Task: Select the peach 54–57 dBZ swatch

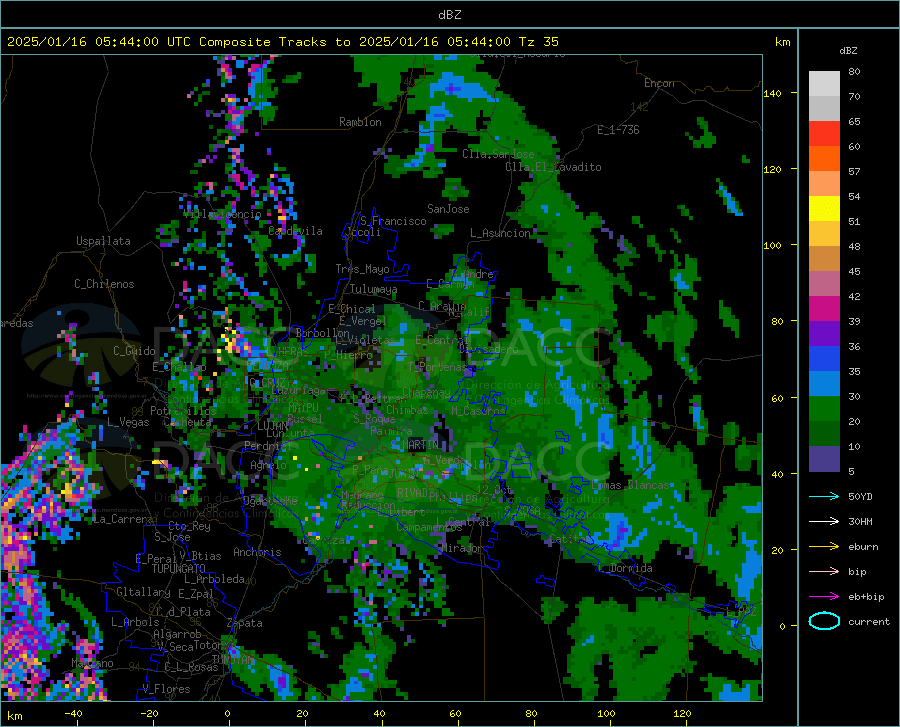Action: [x=824, y=184]
